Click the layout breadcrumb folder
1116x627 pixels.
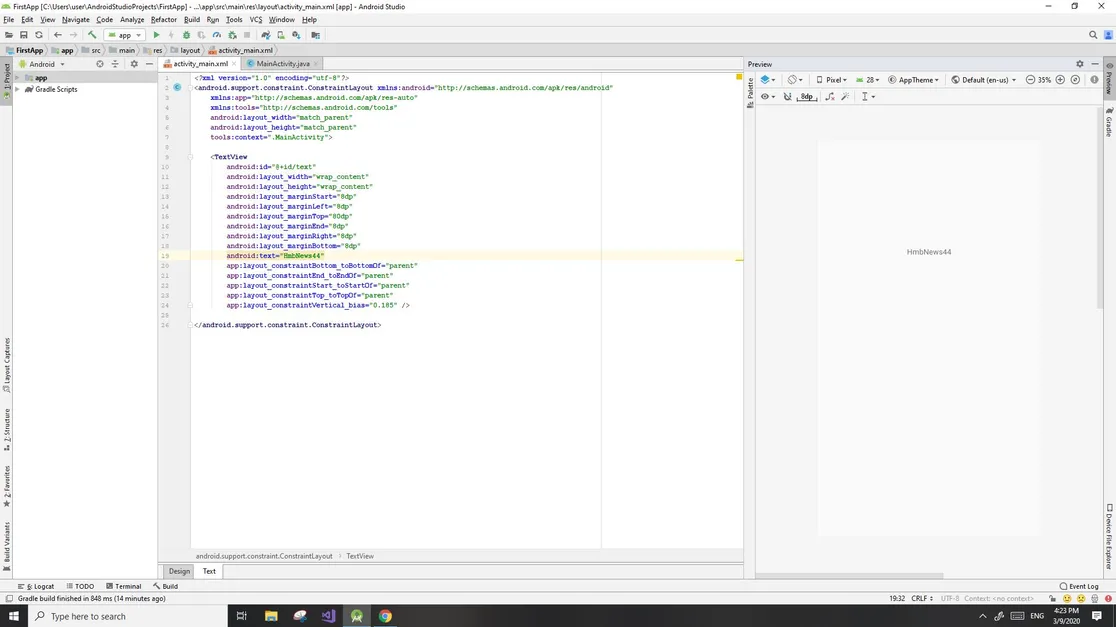coord(185,51)
